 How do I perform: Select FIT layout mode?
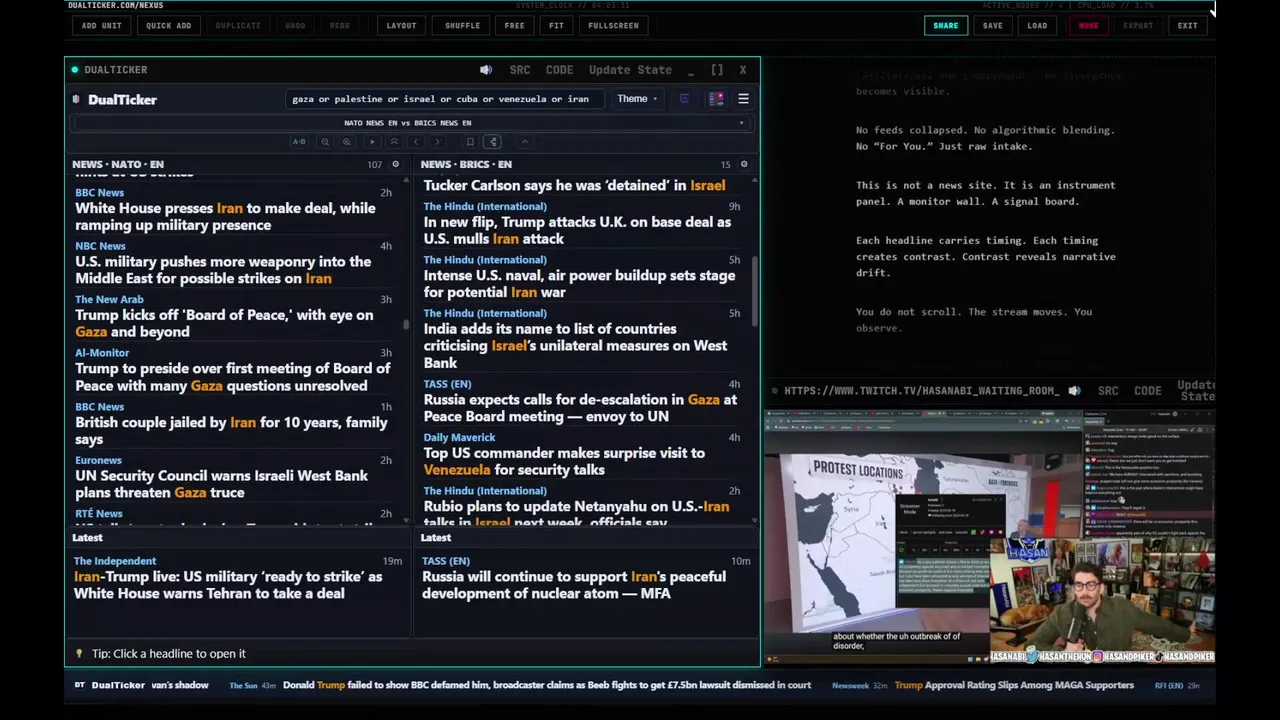click(x=557, y=25)
